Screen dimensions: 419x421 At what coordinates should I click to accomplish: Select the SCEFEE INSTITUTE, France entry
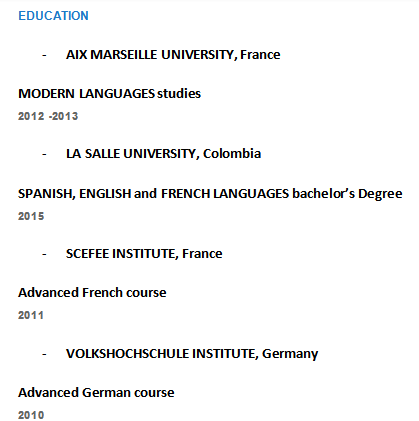coord(144,254)
